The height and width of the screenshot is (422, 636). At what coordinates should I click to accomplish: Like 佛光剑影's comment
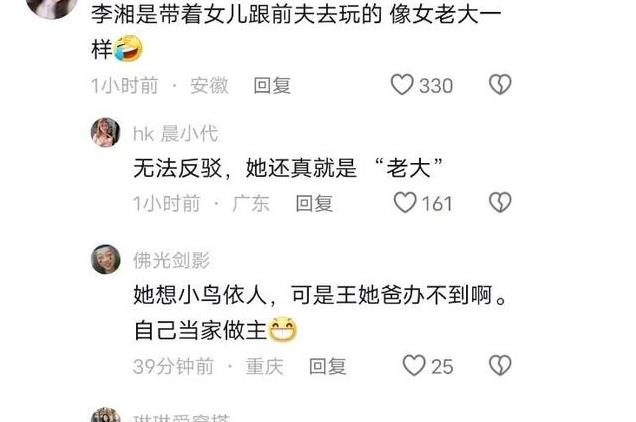[414, 365]
